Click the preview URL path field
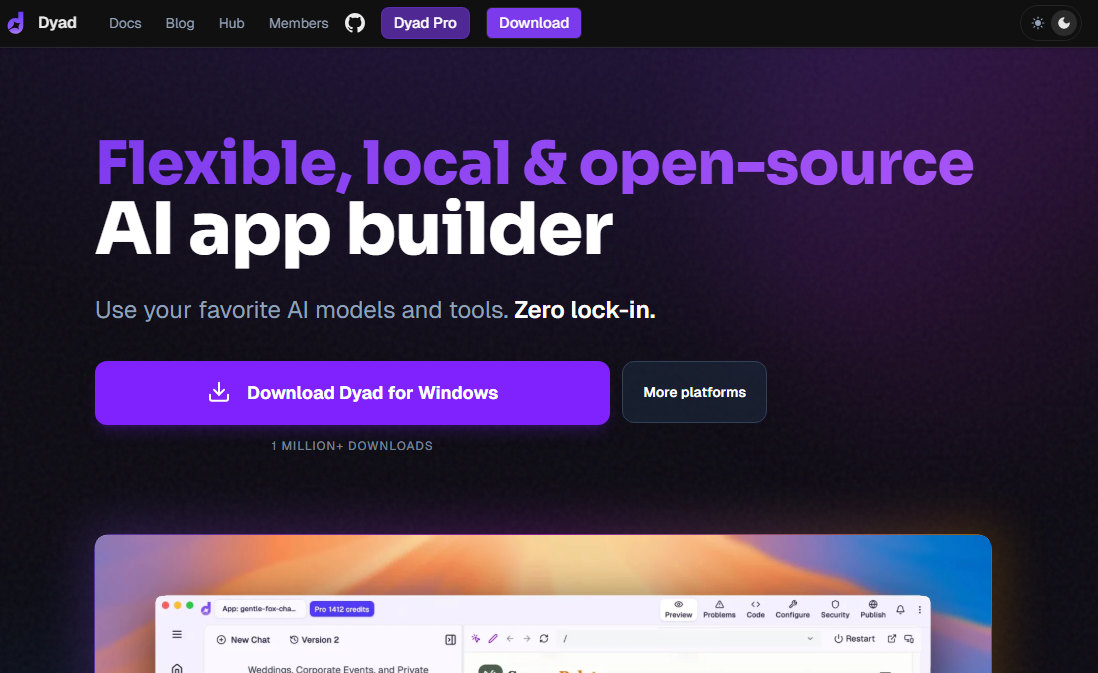This screenshot has height=673, width=1098. click(x=687, y=639)
